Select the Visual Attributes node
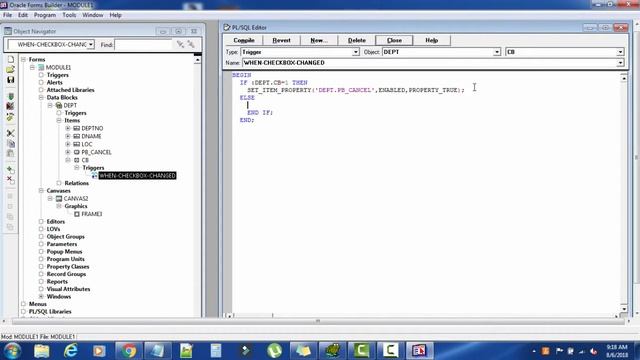Image resolution: width=640 pixels, height=360 pixels. click(68, 289)
